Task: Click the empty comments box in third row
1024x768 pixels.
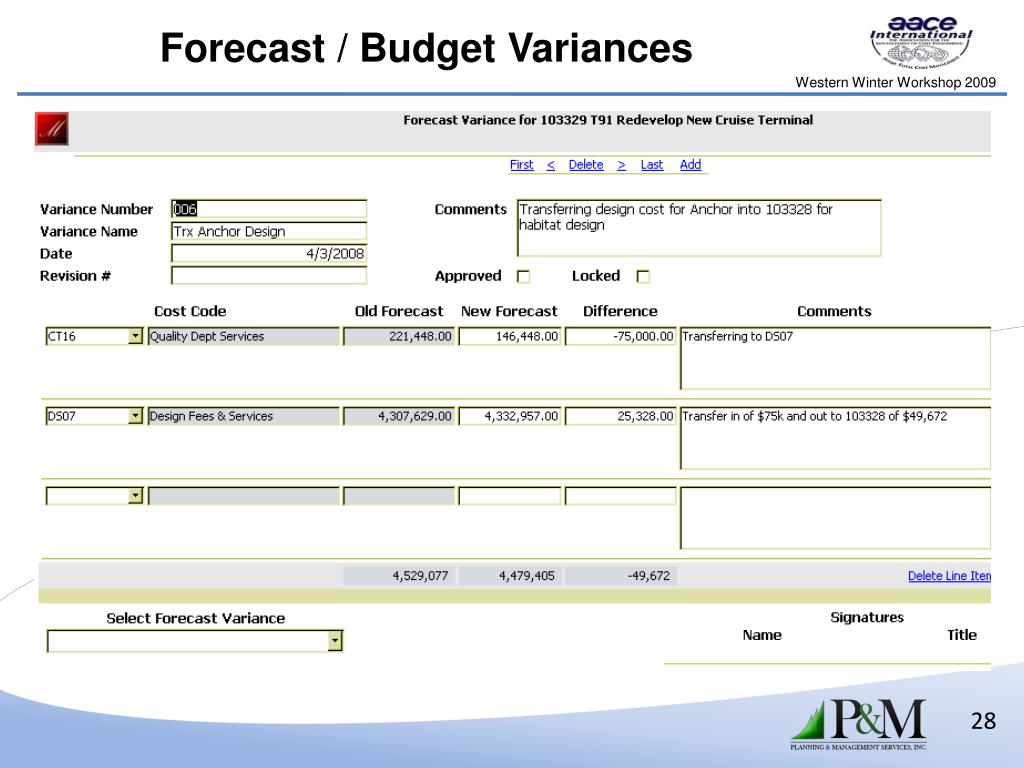Action: [x=835, y=518]
